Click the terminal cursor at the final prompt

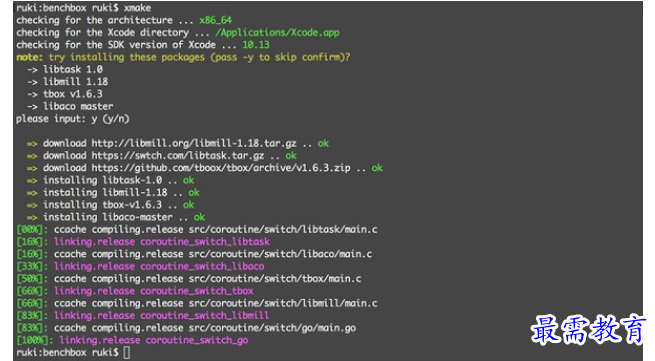click(126, 353)
